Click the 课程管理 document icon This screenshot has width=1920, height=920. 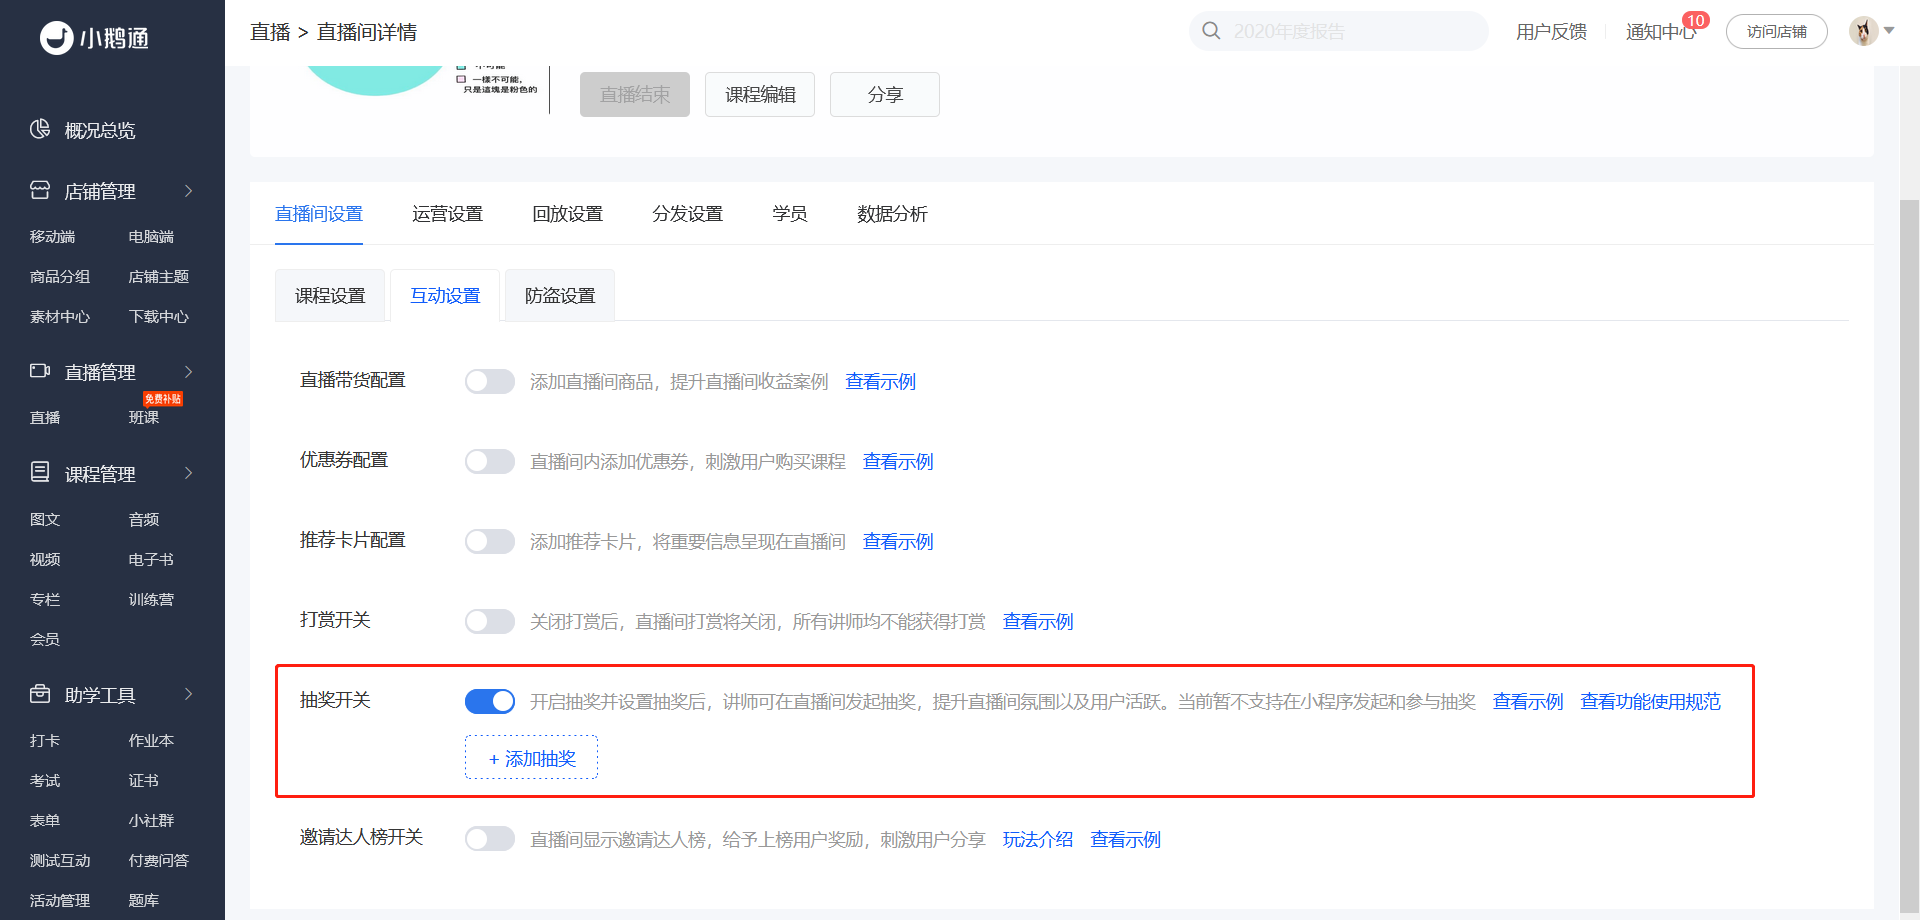[x=40, y=472]
